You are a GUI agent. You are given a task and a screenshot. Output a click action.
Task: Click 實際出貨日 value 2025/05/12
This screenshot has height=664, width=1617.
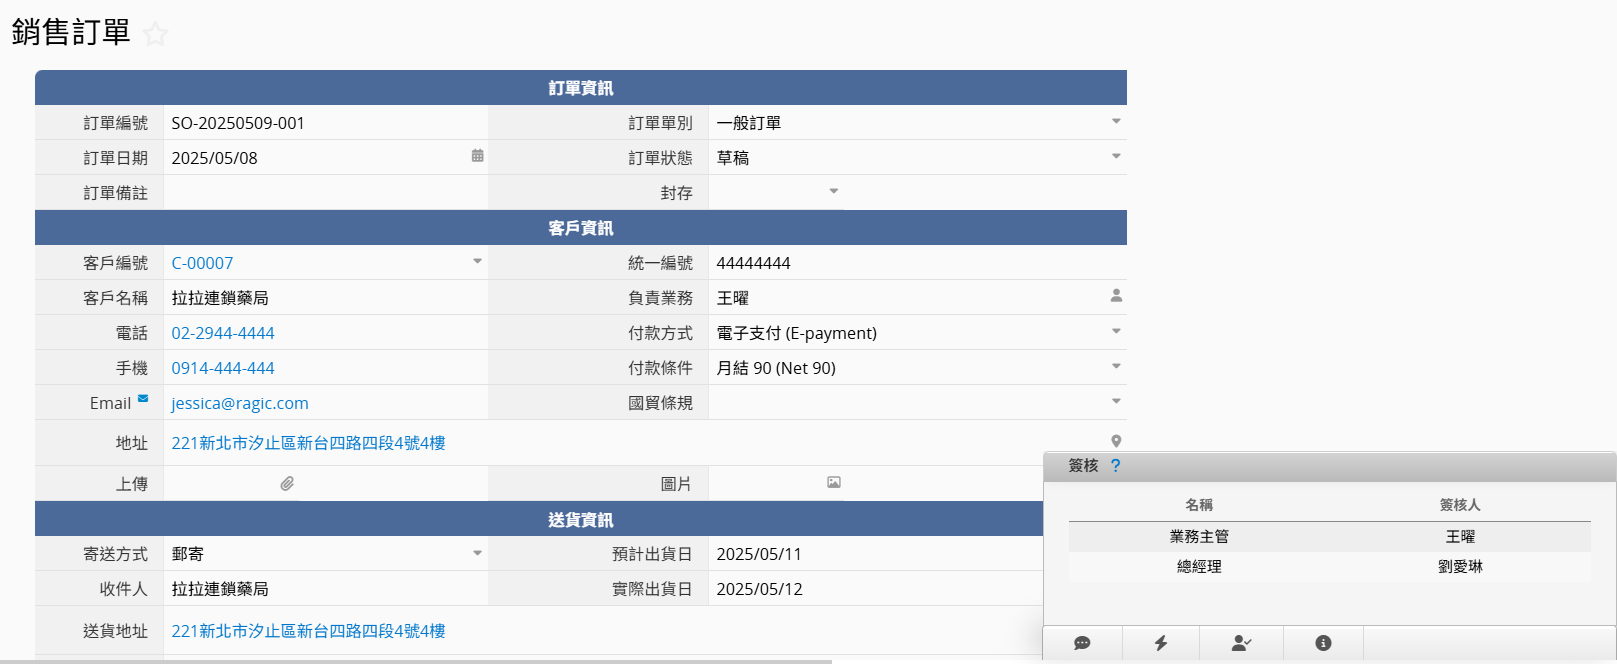point(759,589)
